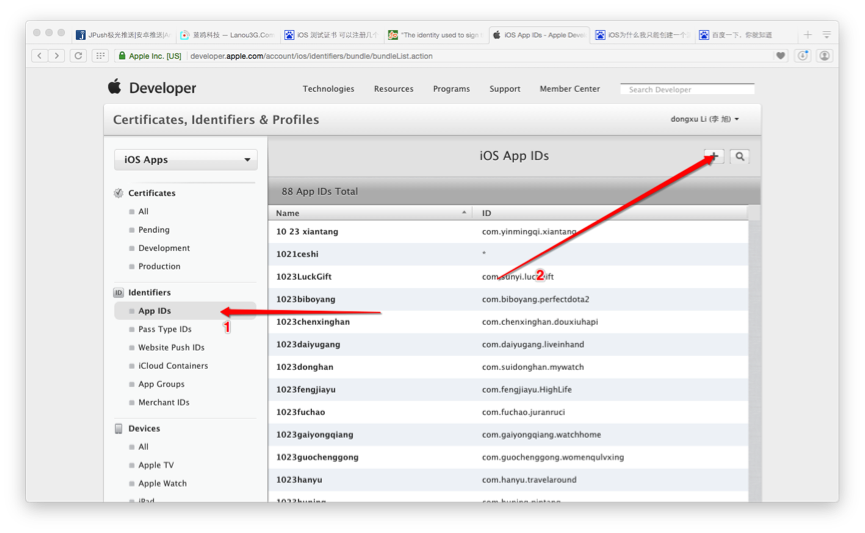Select Production certificates in sidebar
The width and height of the screenshot is (865, 533).
159,266
